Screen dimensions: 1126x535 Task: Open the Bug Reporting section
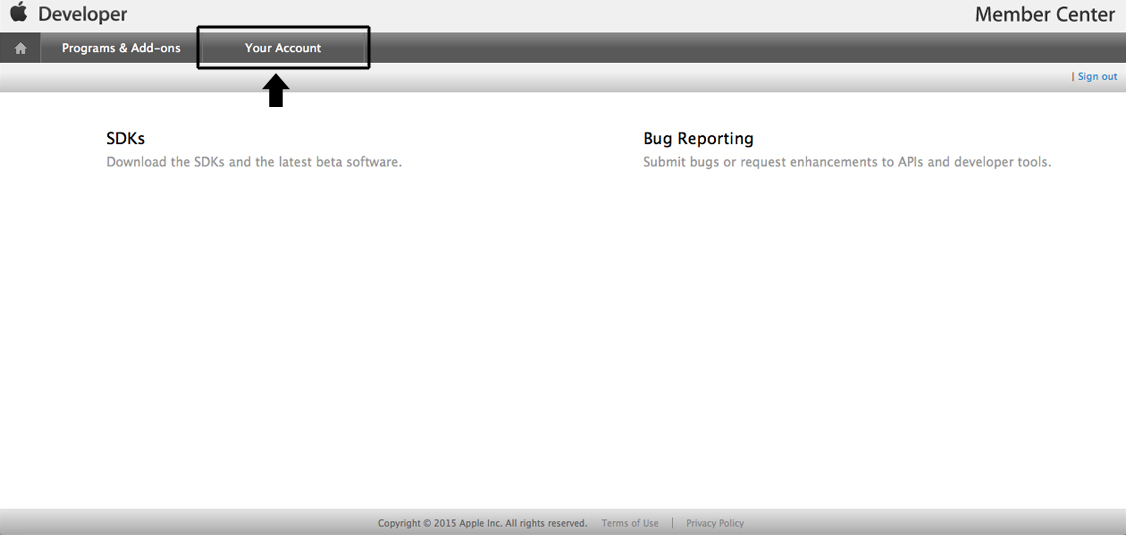[x=698, y=139]
